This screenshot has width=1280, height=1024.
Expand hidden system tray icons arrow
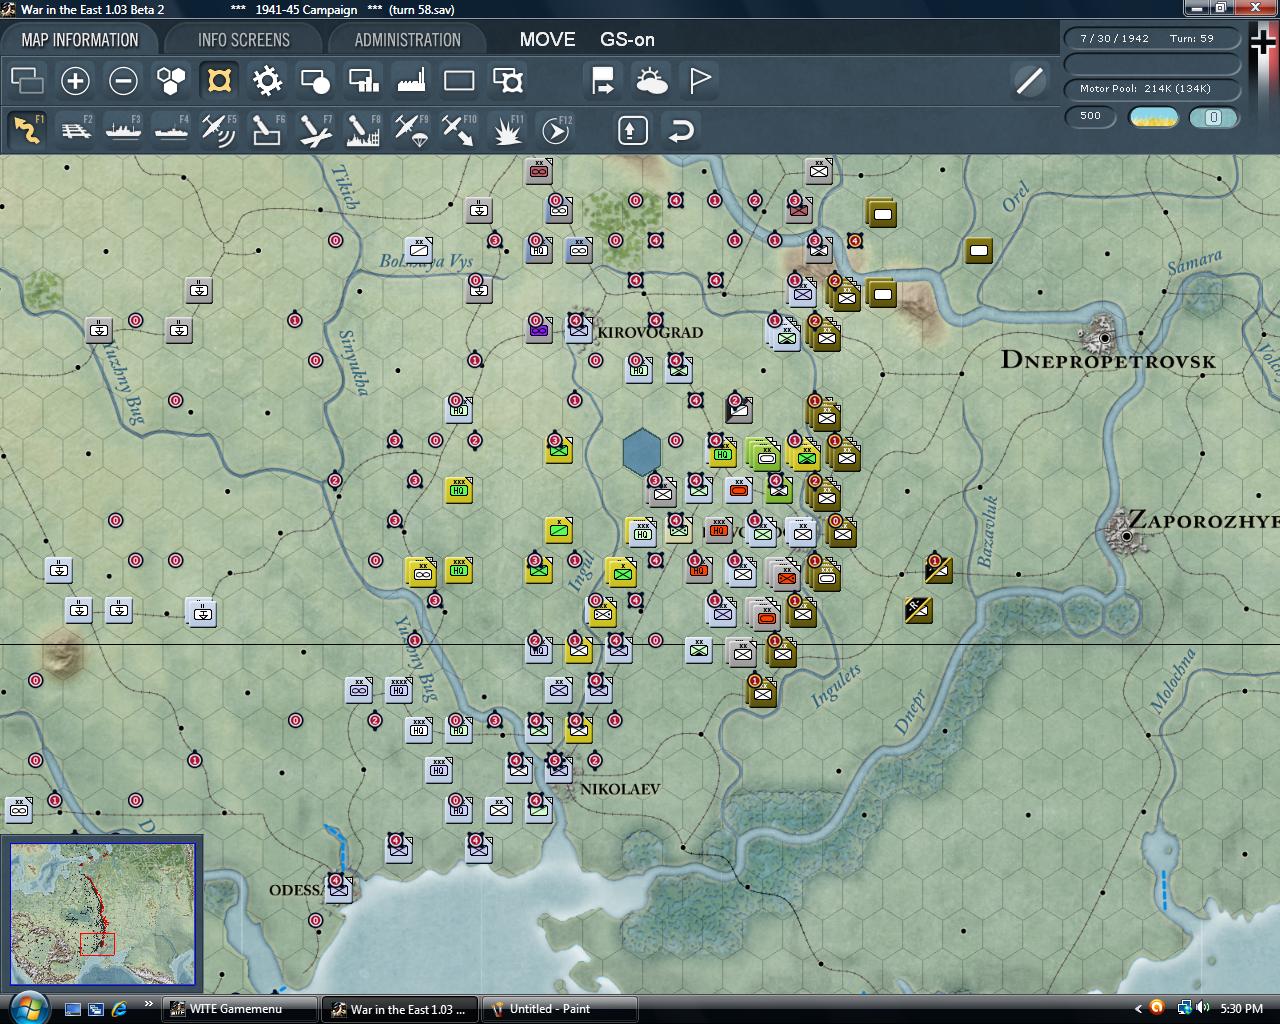pos(1138,1008)
